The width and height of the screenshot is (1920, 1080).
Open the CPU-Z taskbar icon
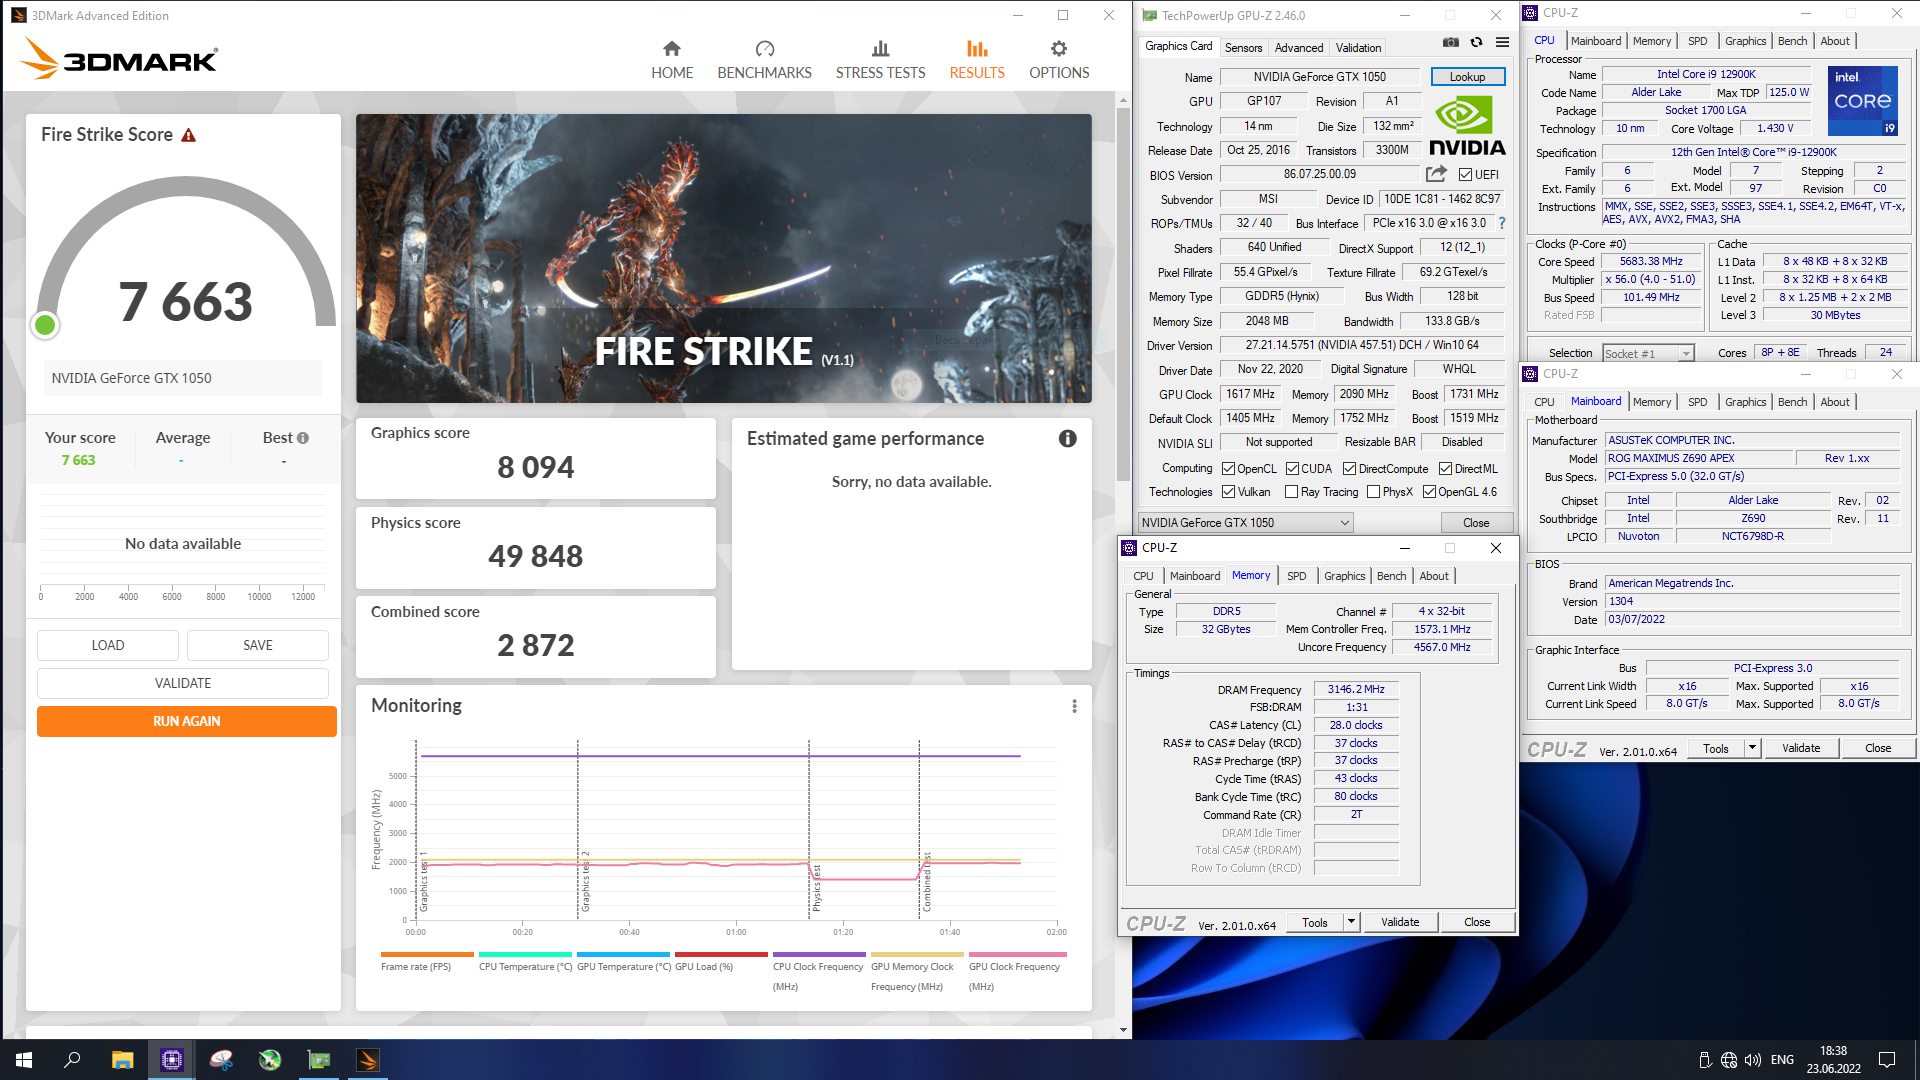[x=171, y=1060]
